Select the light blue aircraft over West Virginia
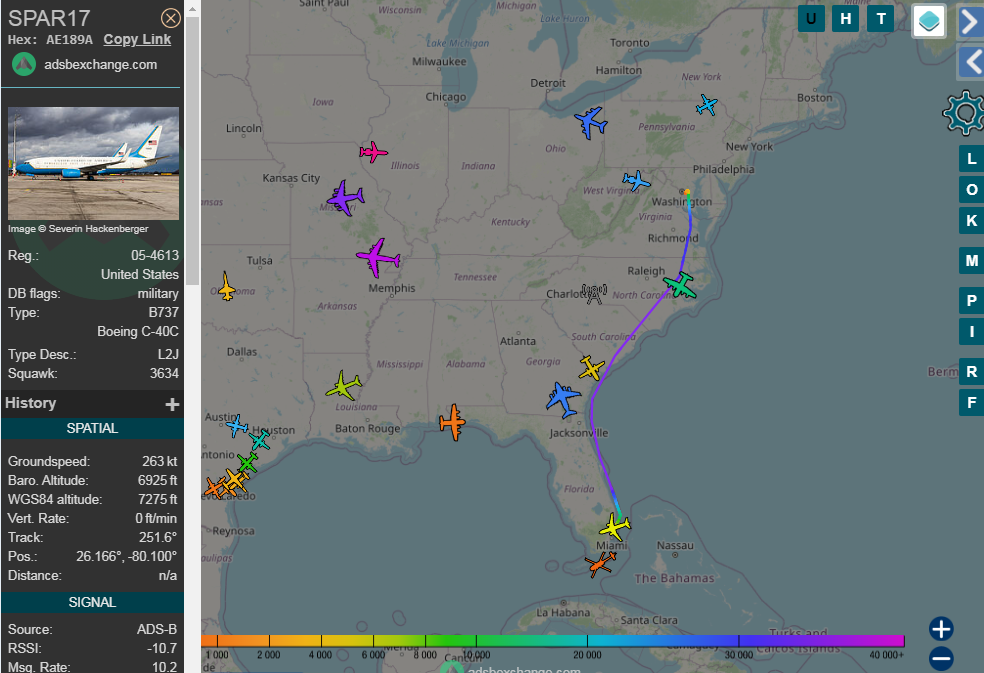Image resolution: width=984 pixels, height=673 pixels. click(636, 181)
